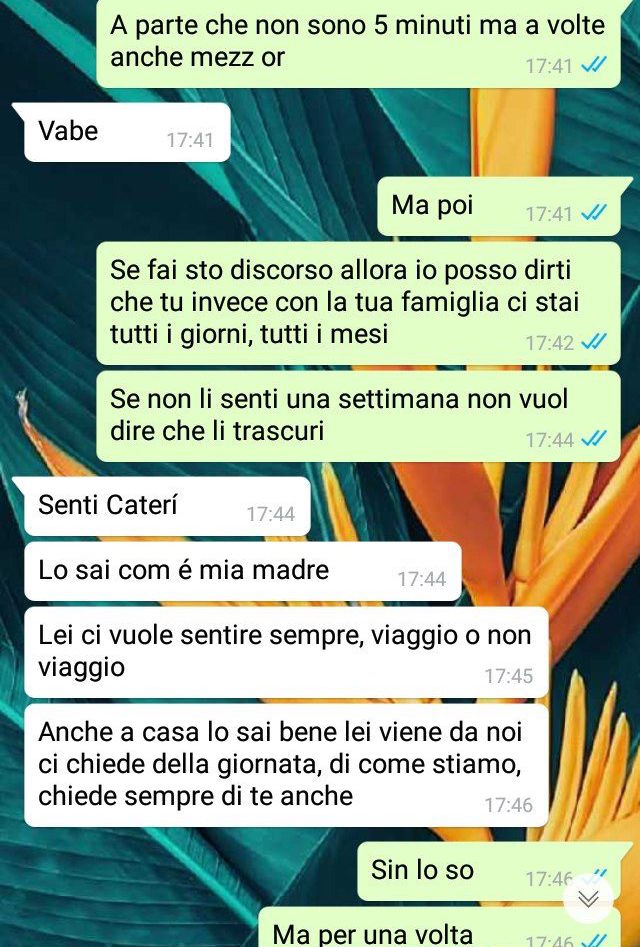The width and height of the screenshot is (640, 947).
Task: Select the 'Anche a casa lo sai bene' message
Action: pyautogui.click(x=286, y=765)
